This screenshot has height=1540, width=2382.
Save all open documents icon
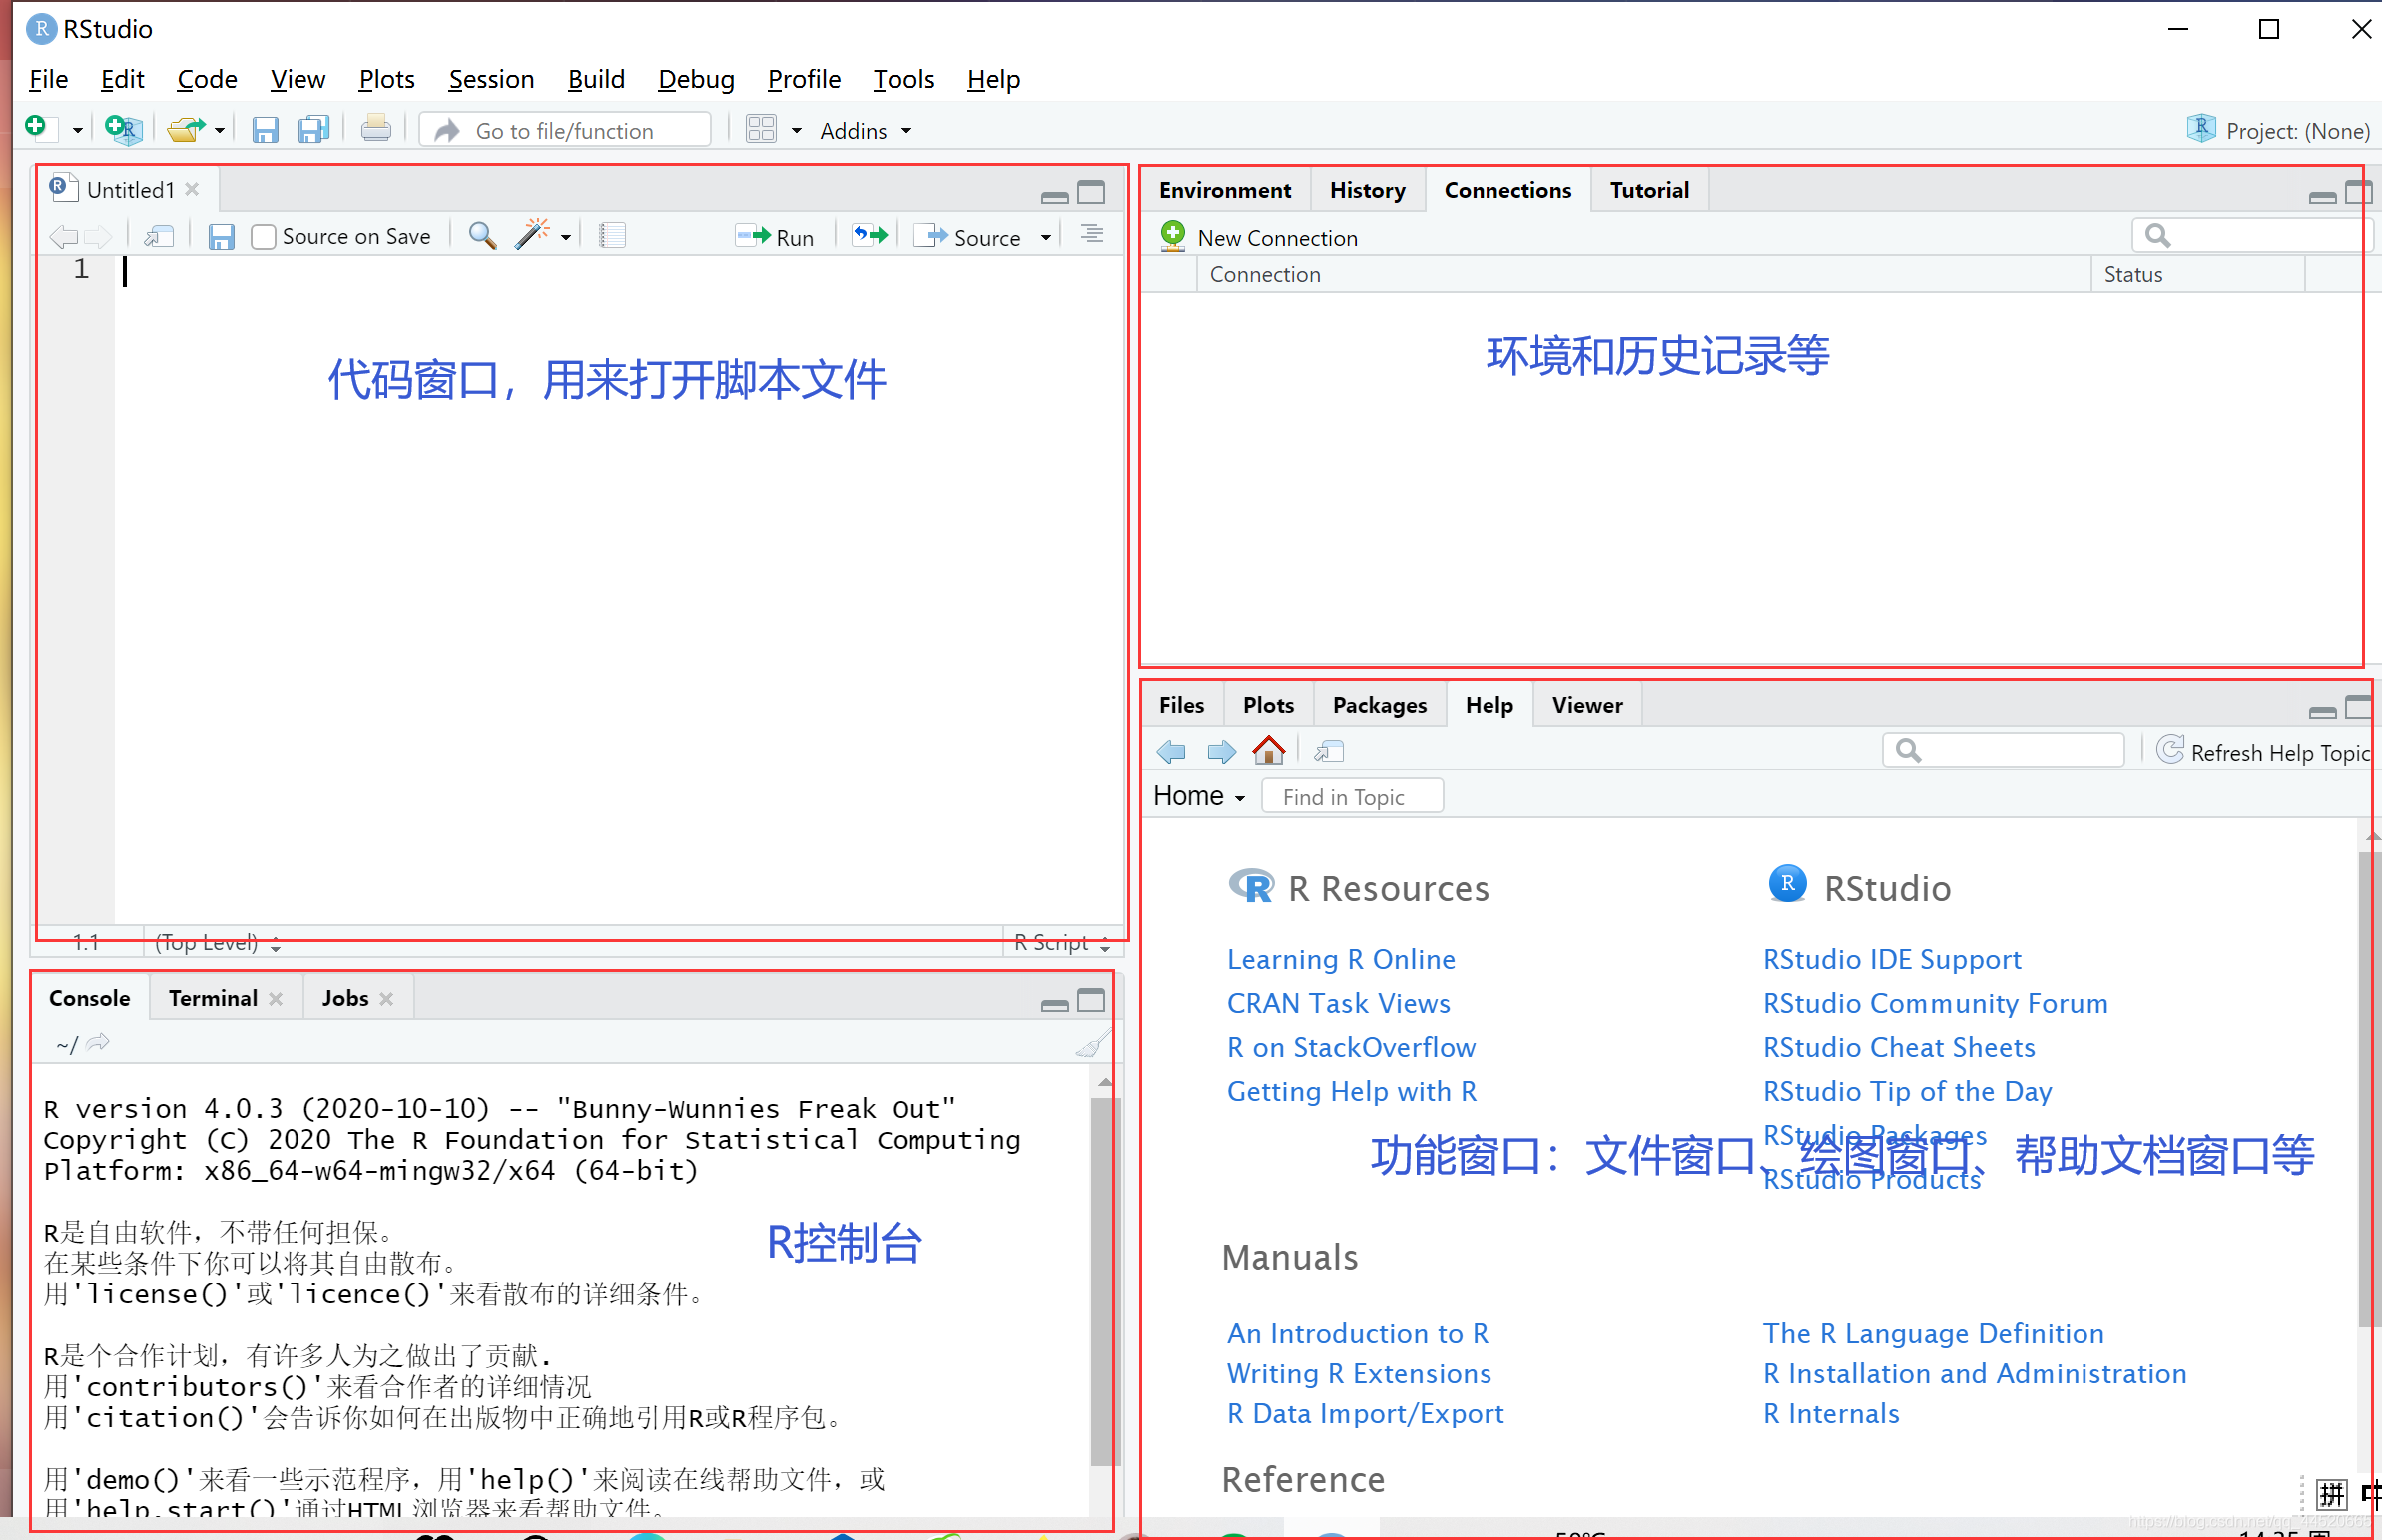(314, 130)
